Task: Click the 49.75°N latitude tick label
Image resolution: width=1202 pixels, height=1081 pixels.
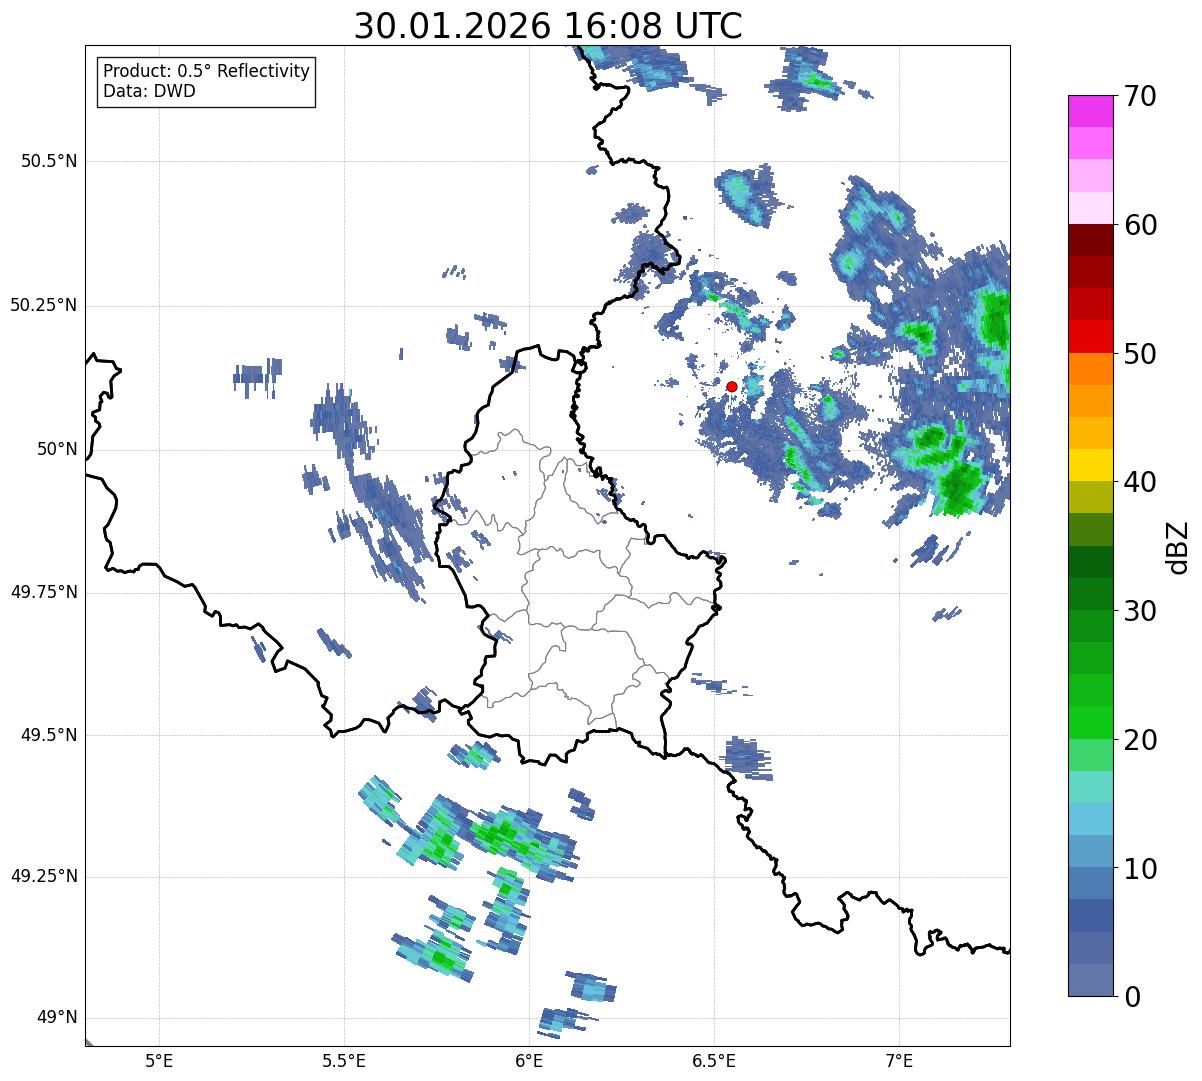Action: click(44, 592)
